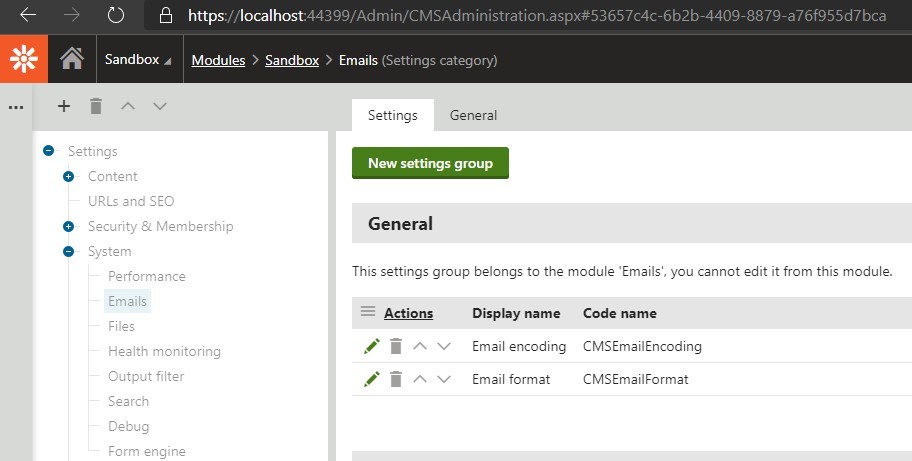The height and width of the screenshot is (461, 912).
Task: Select the Content tree item
Action: [112, 176]
